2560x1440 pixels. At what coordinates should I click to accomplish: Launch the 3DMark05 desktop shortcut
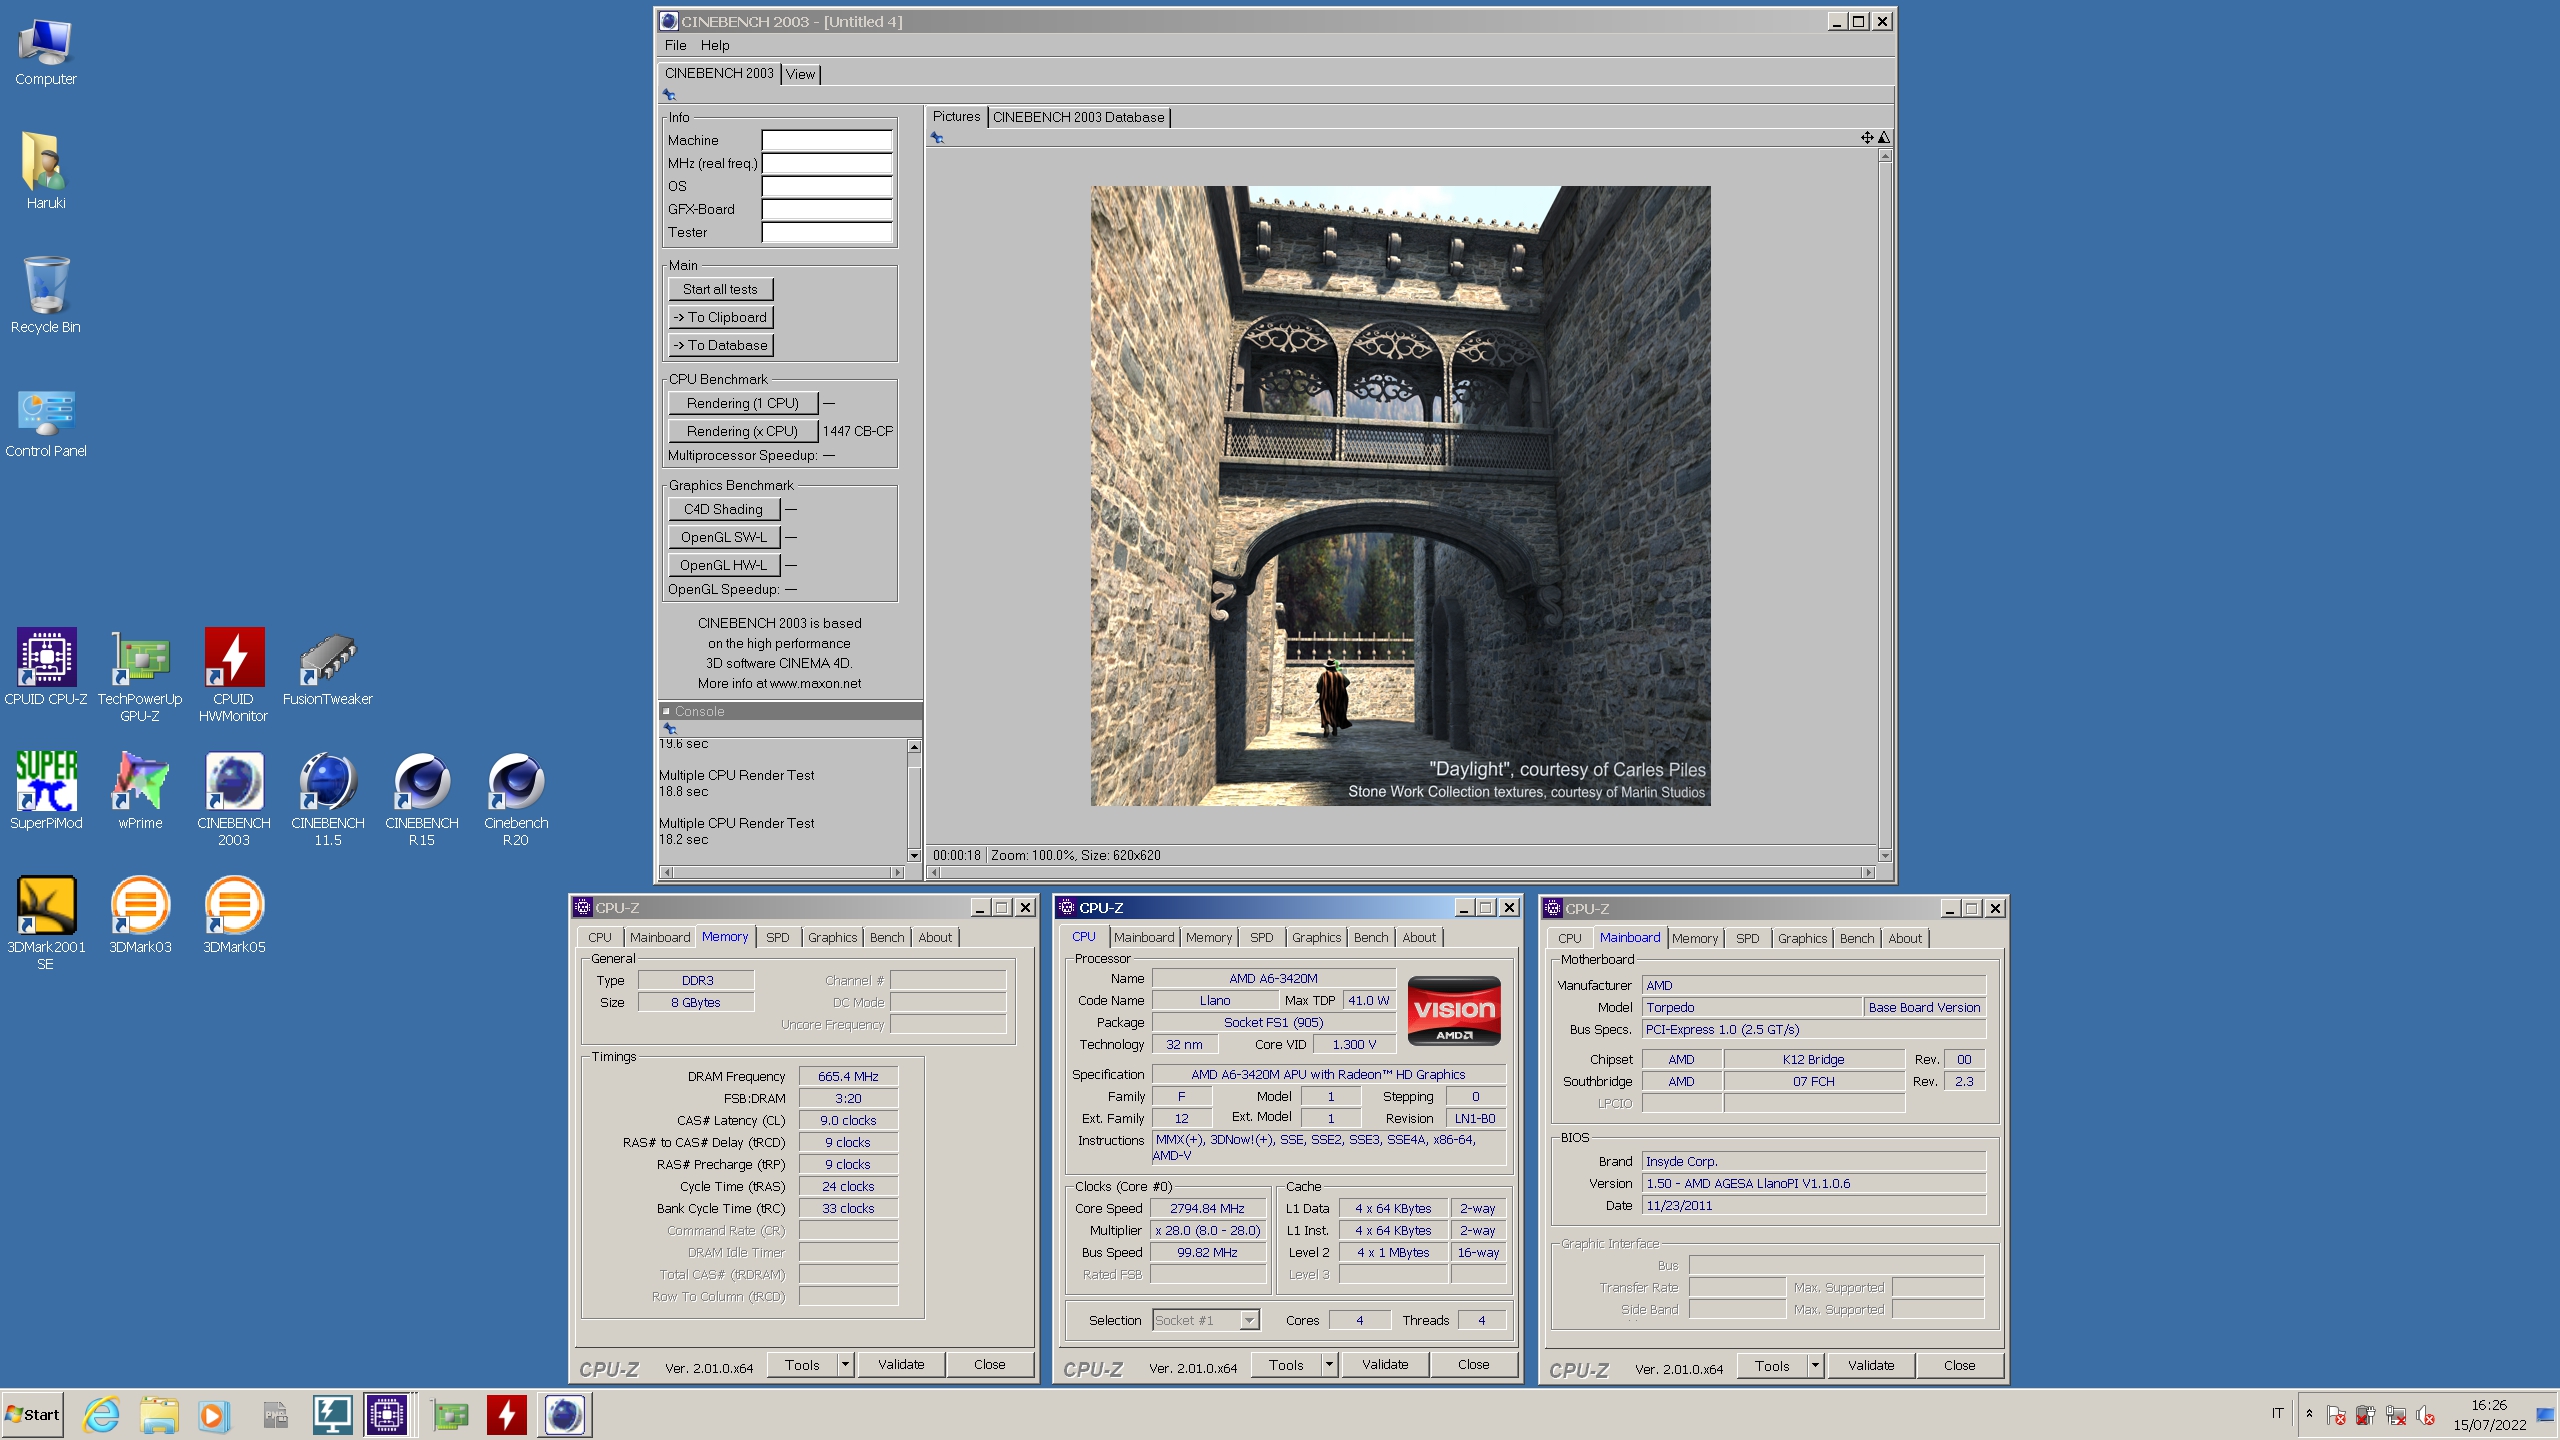[x=234, y=915]
